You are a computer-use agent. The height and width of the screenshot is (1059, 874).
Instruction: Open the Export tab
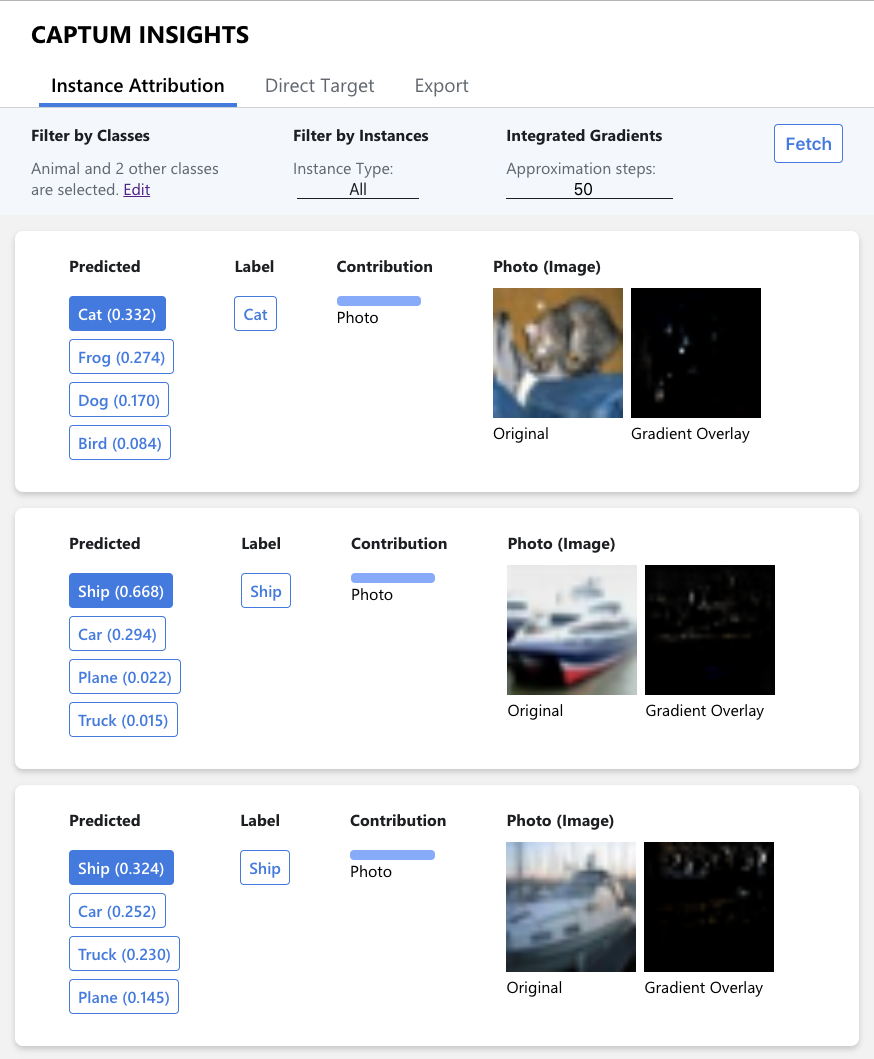[x=441, y=86]
